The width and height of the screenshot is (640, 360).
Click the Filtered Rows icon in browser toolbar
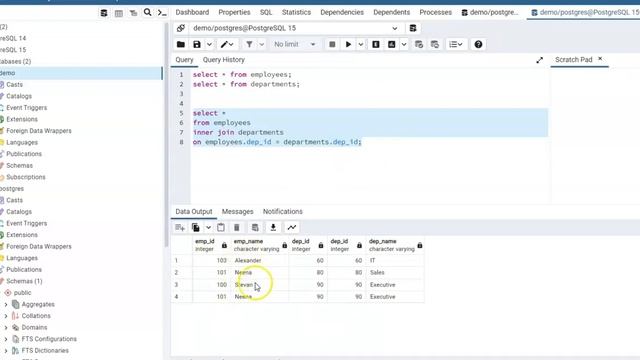(x=133, y=13)
